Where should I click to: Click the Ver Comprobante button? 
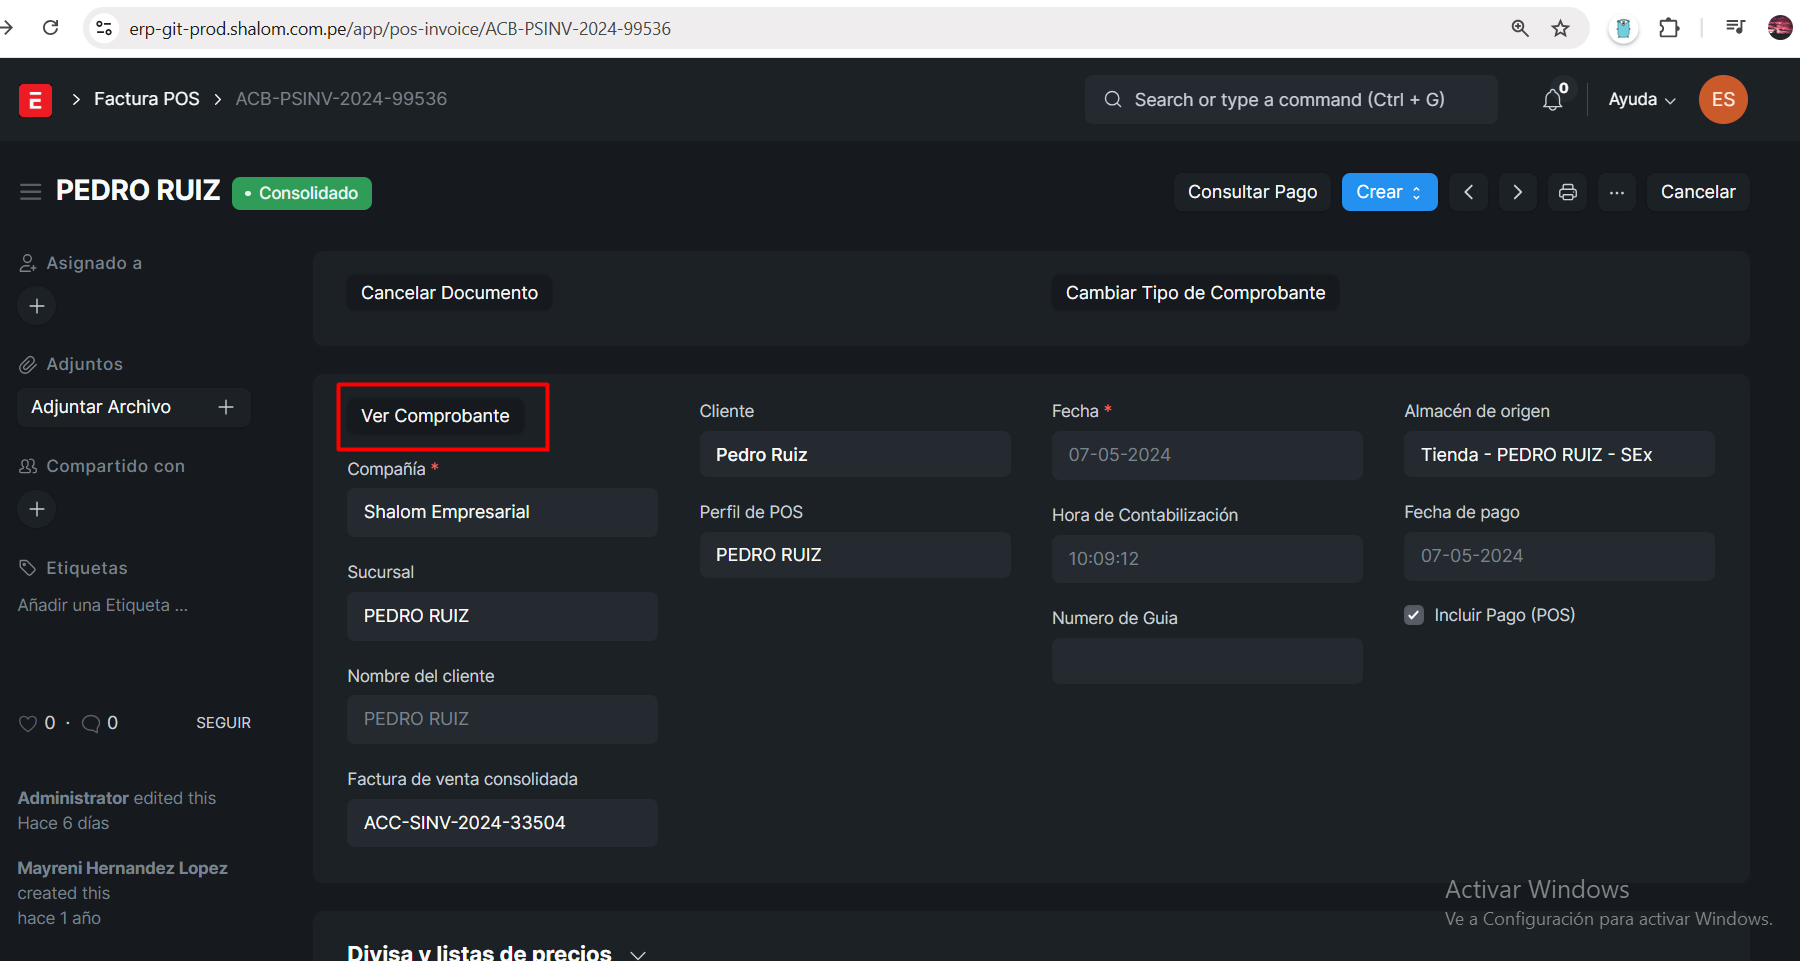[435, 416]
